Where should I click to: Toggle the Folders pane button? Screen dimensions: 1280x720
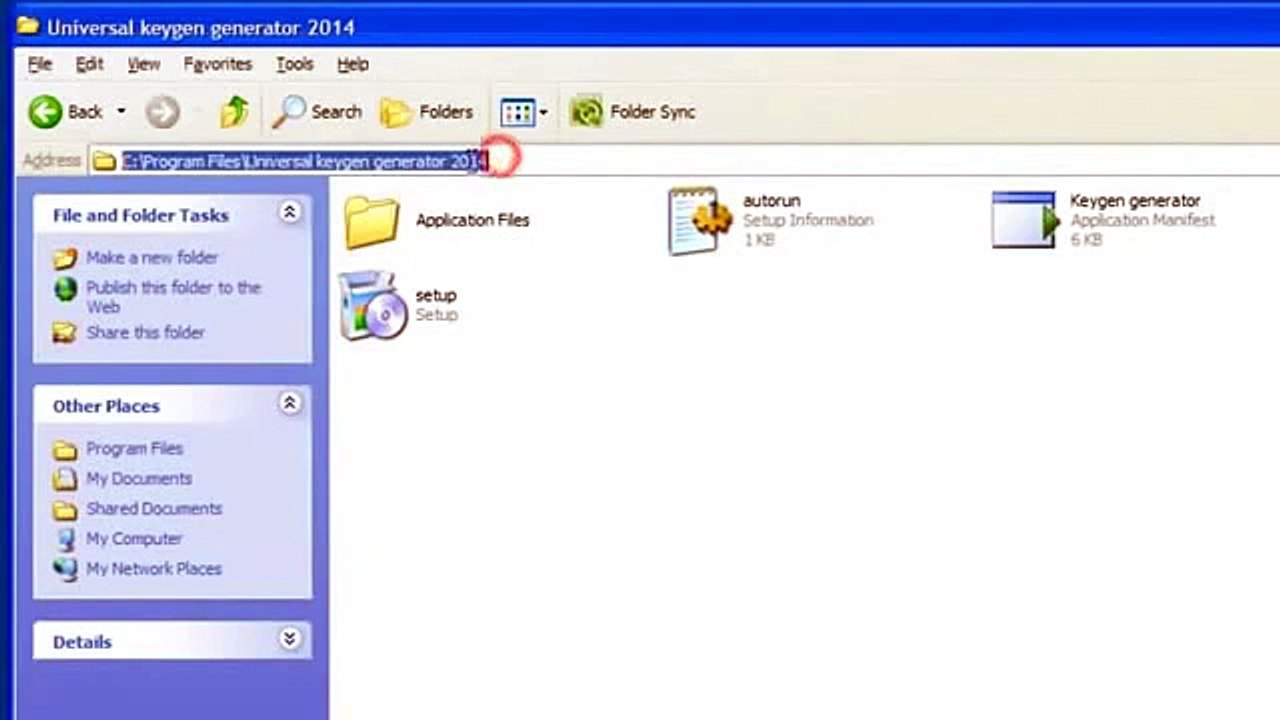click(427, 112)
